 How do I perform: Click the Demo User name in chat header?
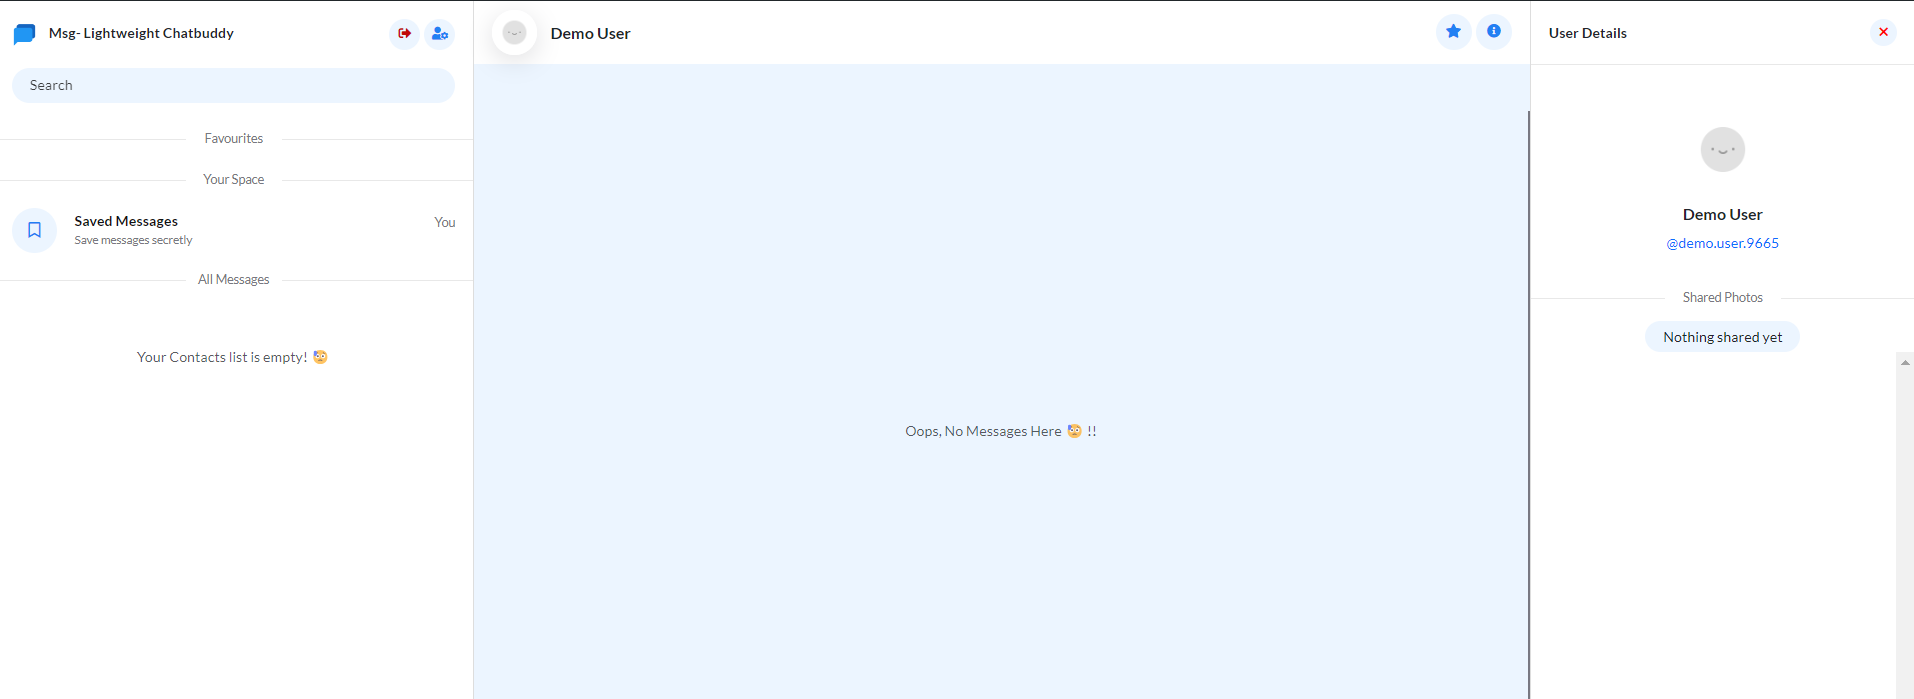590,33
